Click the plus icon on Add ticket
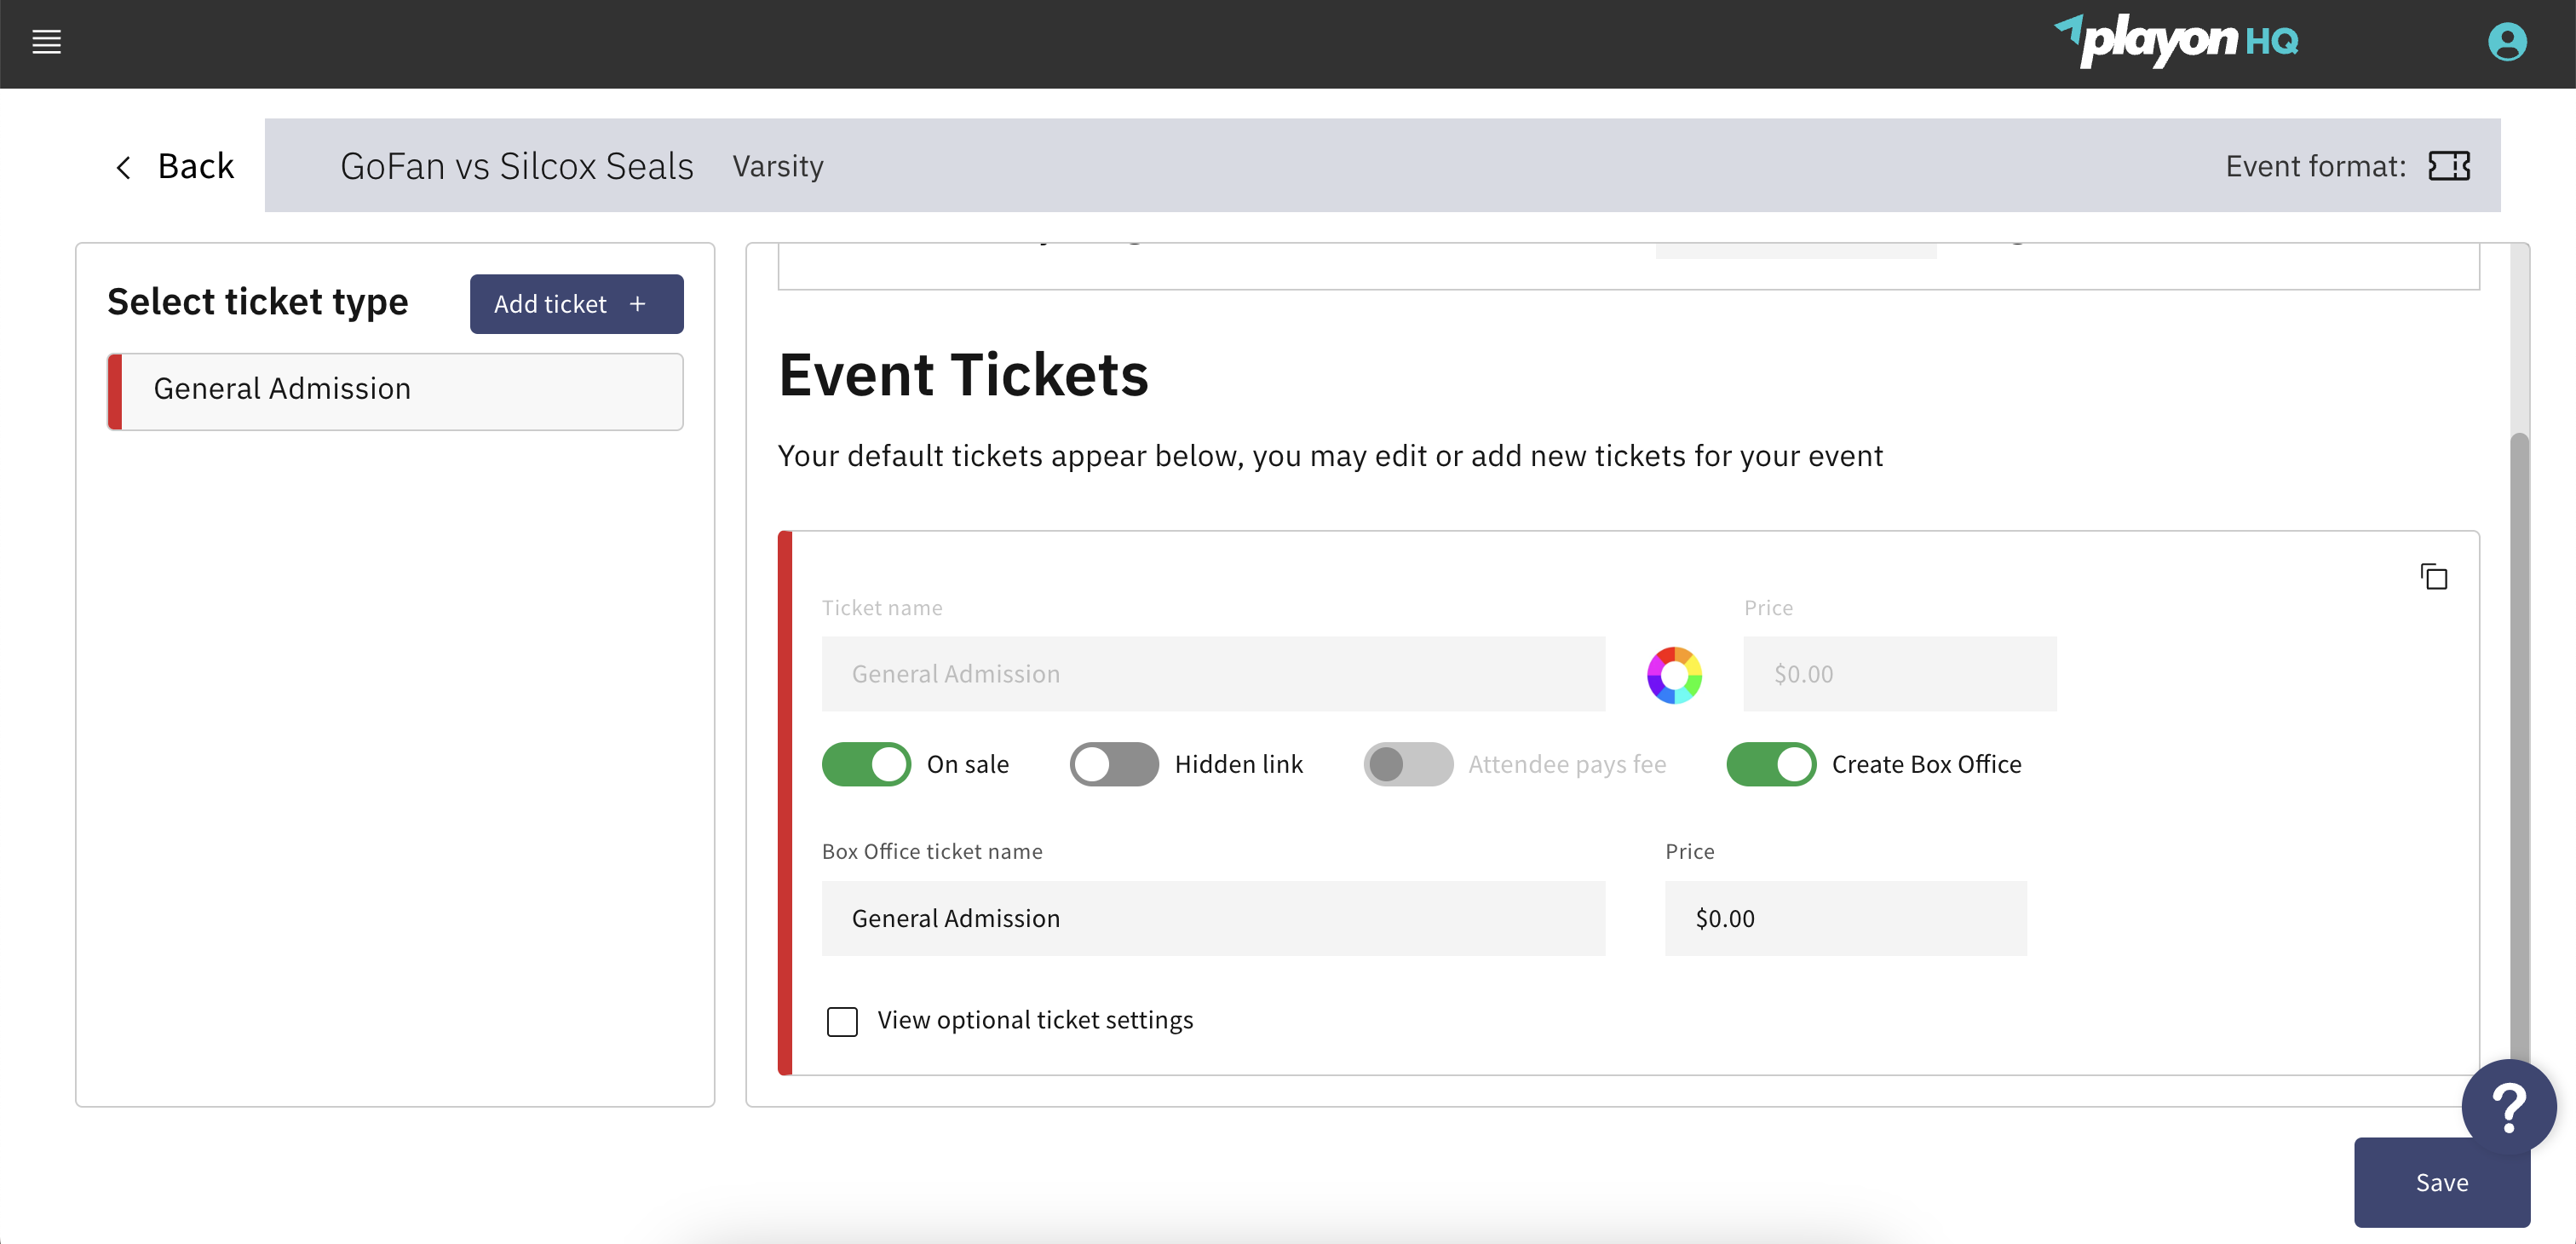 pos(637,304)
